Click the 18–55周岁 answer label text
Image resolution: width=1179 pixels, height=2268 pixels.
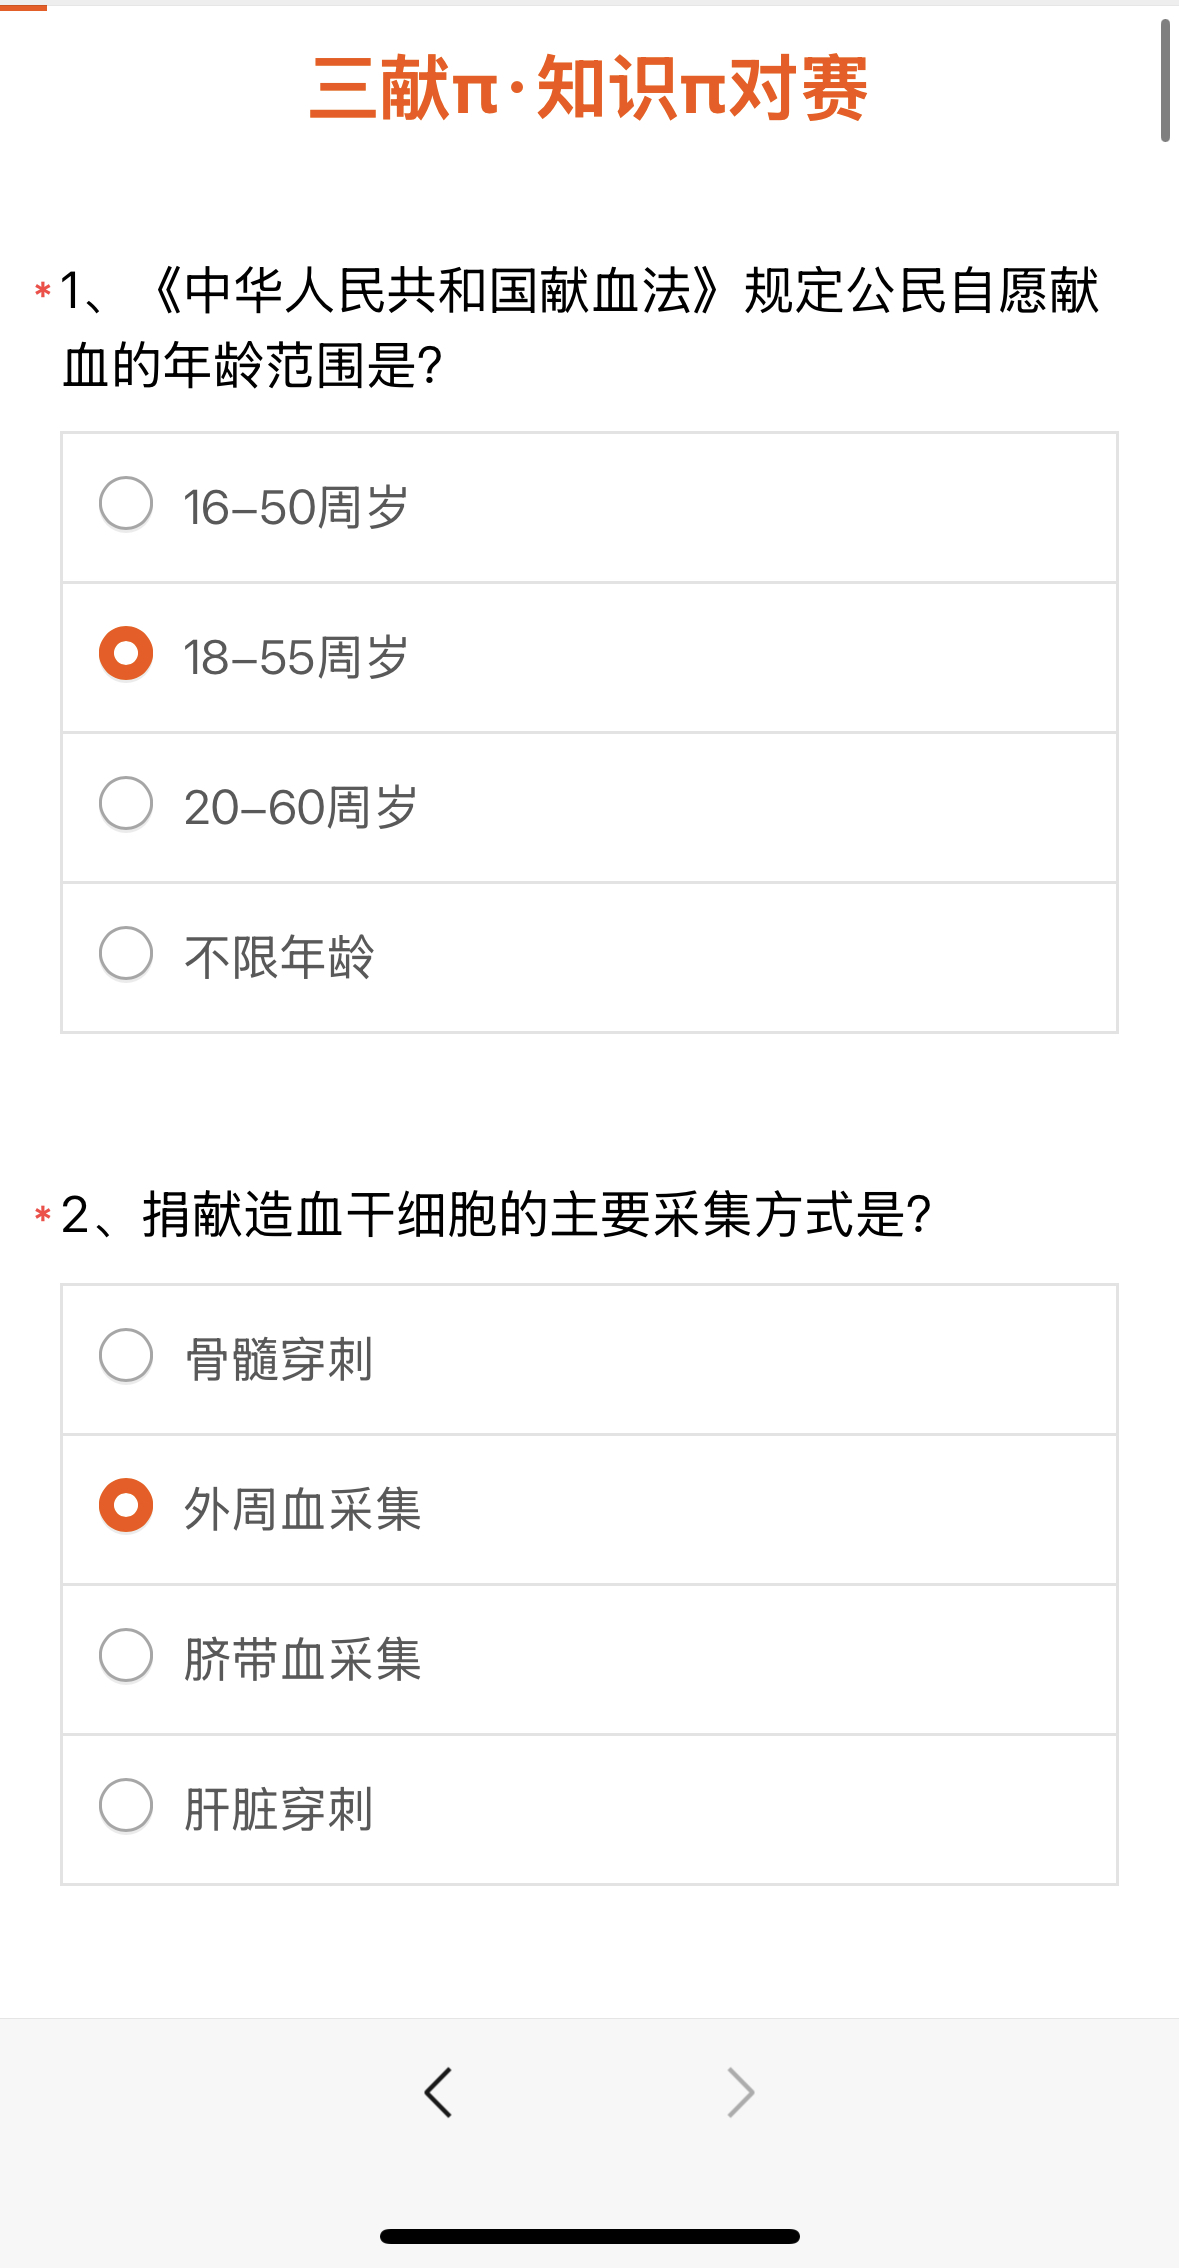coord(296,658)
